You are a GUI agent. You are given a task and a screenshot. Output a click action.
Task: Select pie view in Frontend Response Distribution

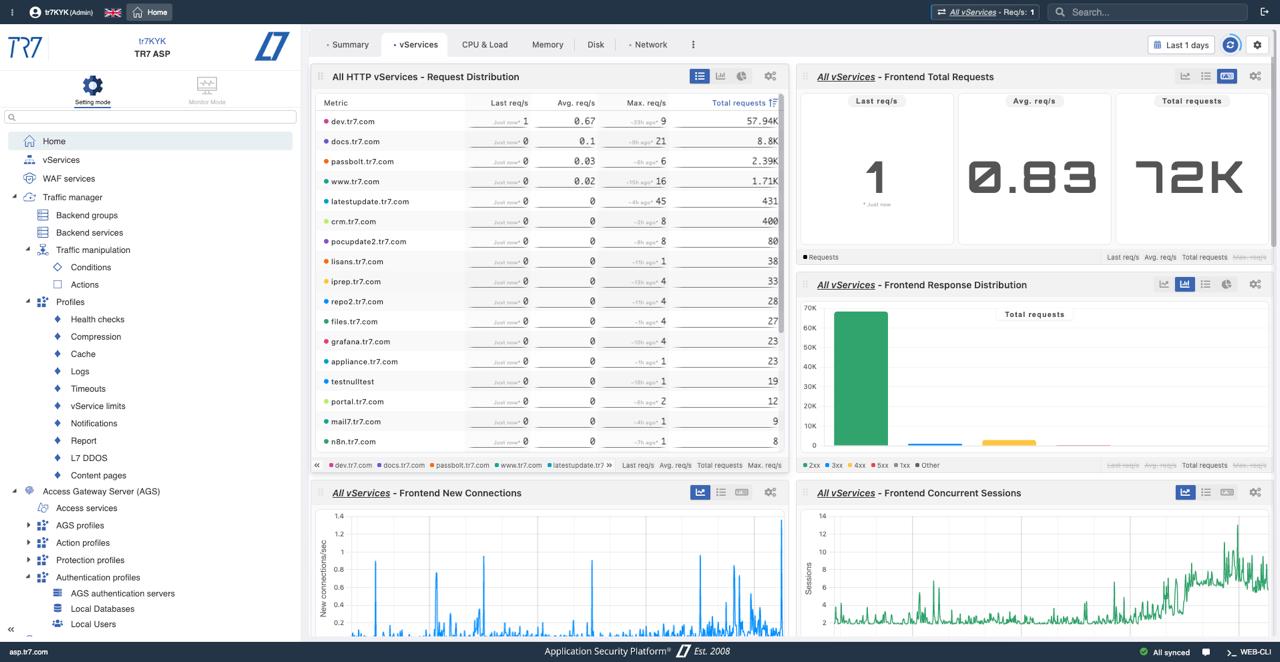[1227, 284]
